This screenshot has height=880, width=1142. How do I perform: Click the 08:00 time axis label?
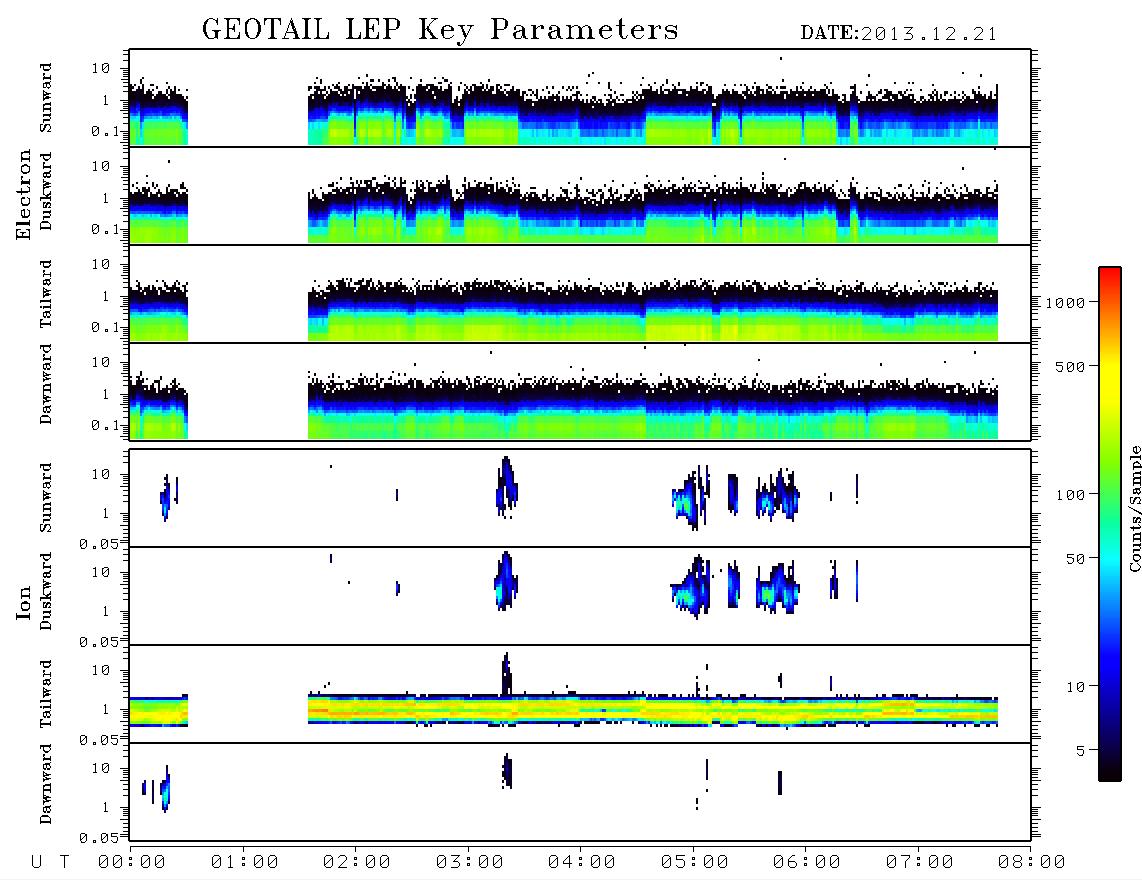[x=1031, y=862]
